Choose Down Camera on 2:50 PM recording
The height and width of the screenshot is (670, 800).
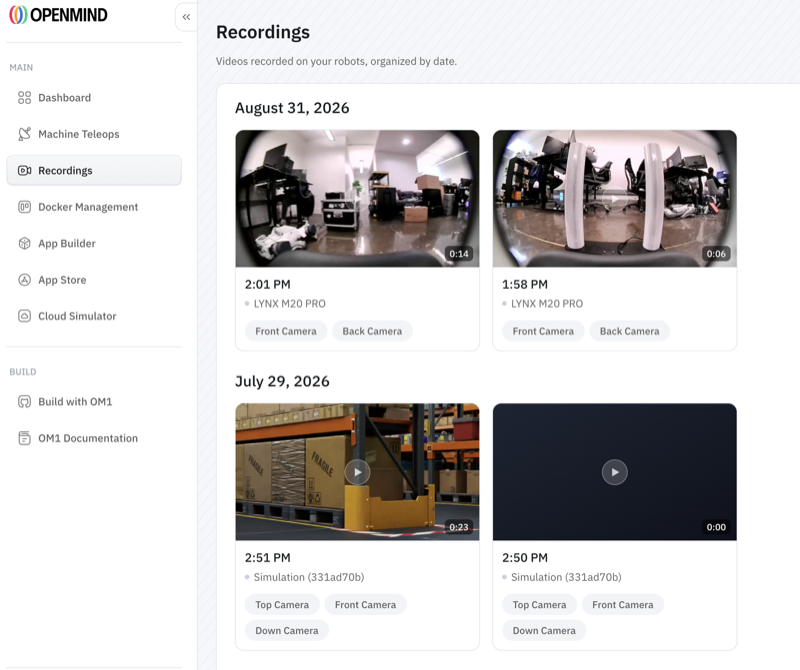pos(544,631)
